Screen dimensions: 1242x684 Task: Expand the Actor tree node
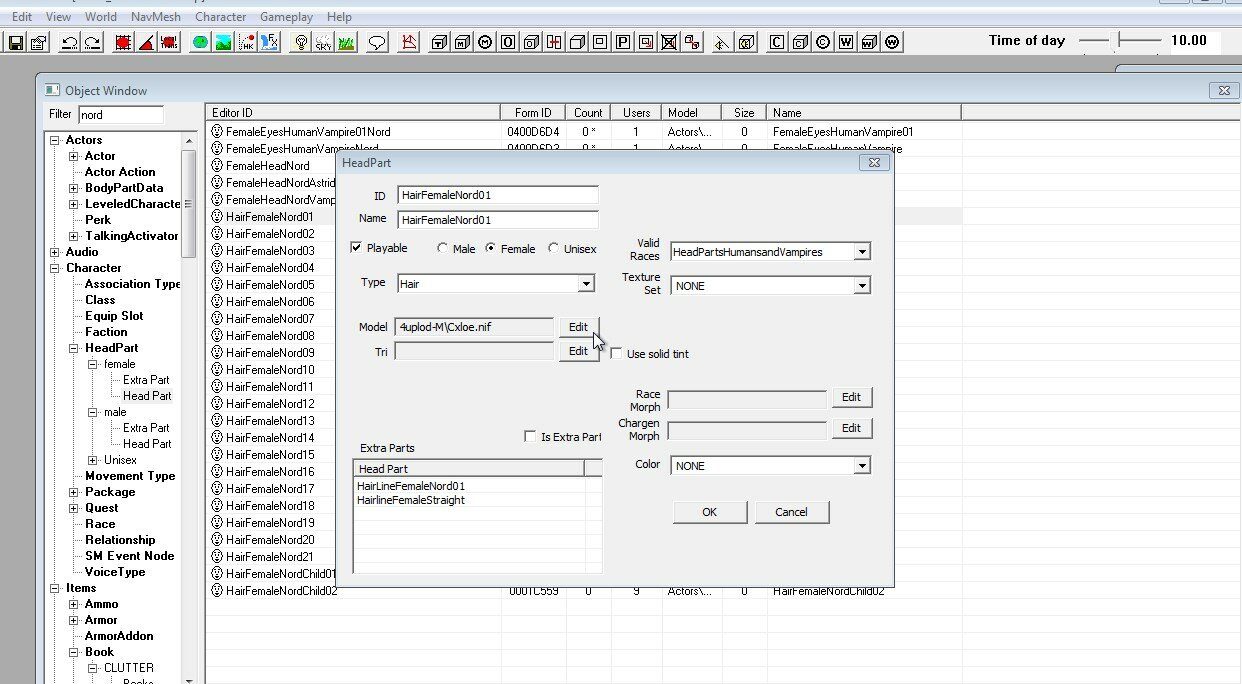tap(73, 156)
